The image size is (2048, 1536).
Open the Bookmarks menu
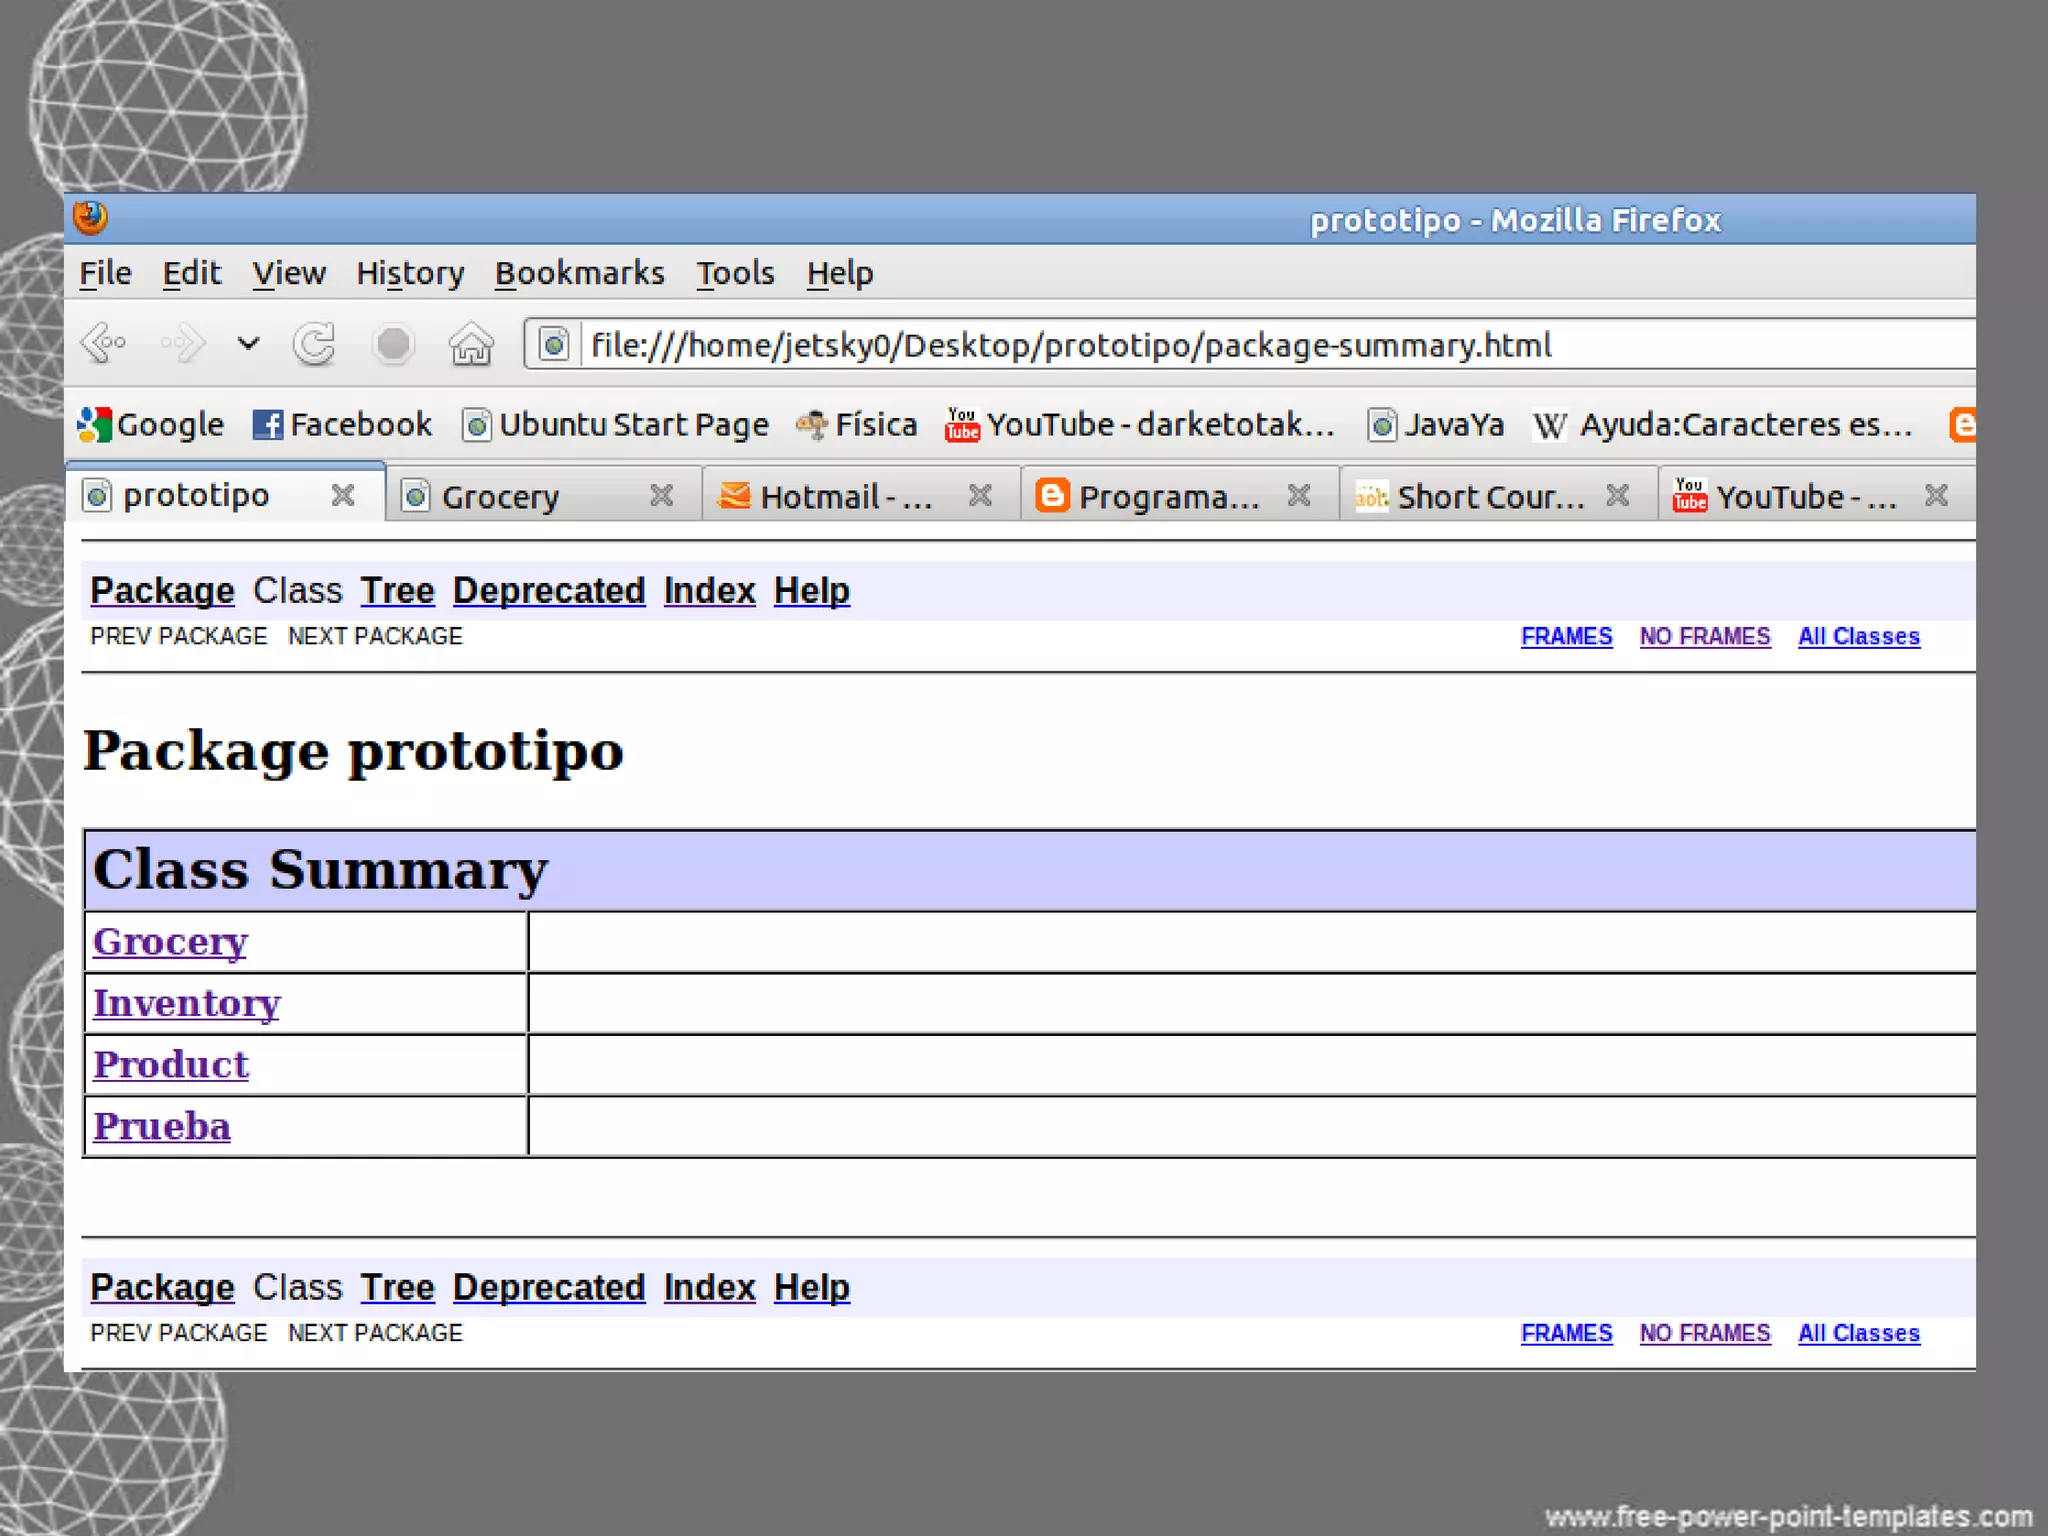[x=579, y=273]
